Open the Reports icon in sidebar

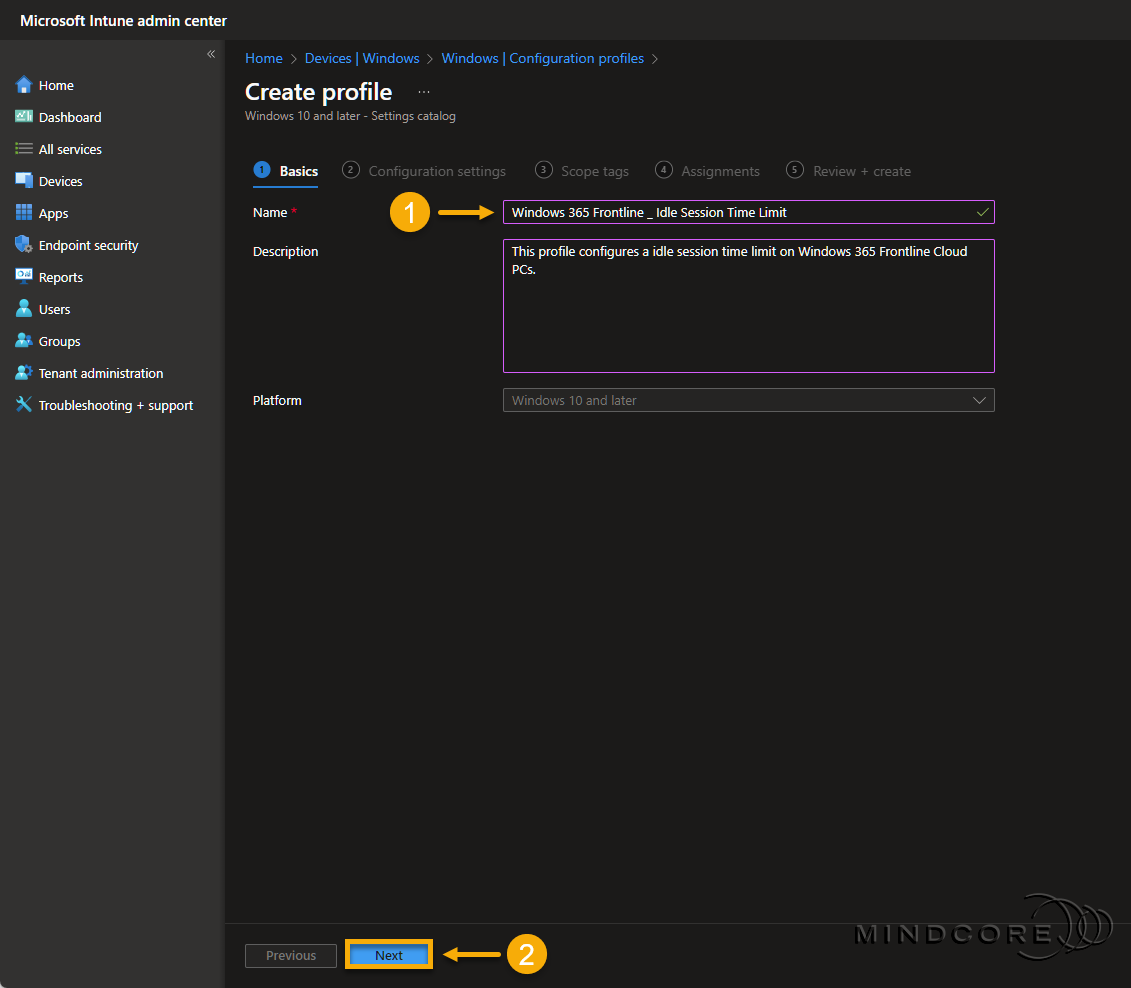tap(24, 277)
